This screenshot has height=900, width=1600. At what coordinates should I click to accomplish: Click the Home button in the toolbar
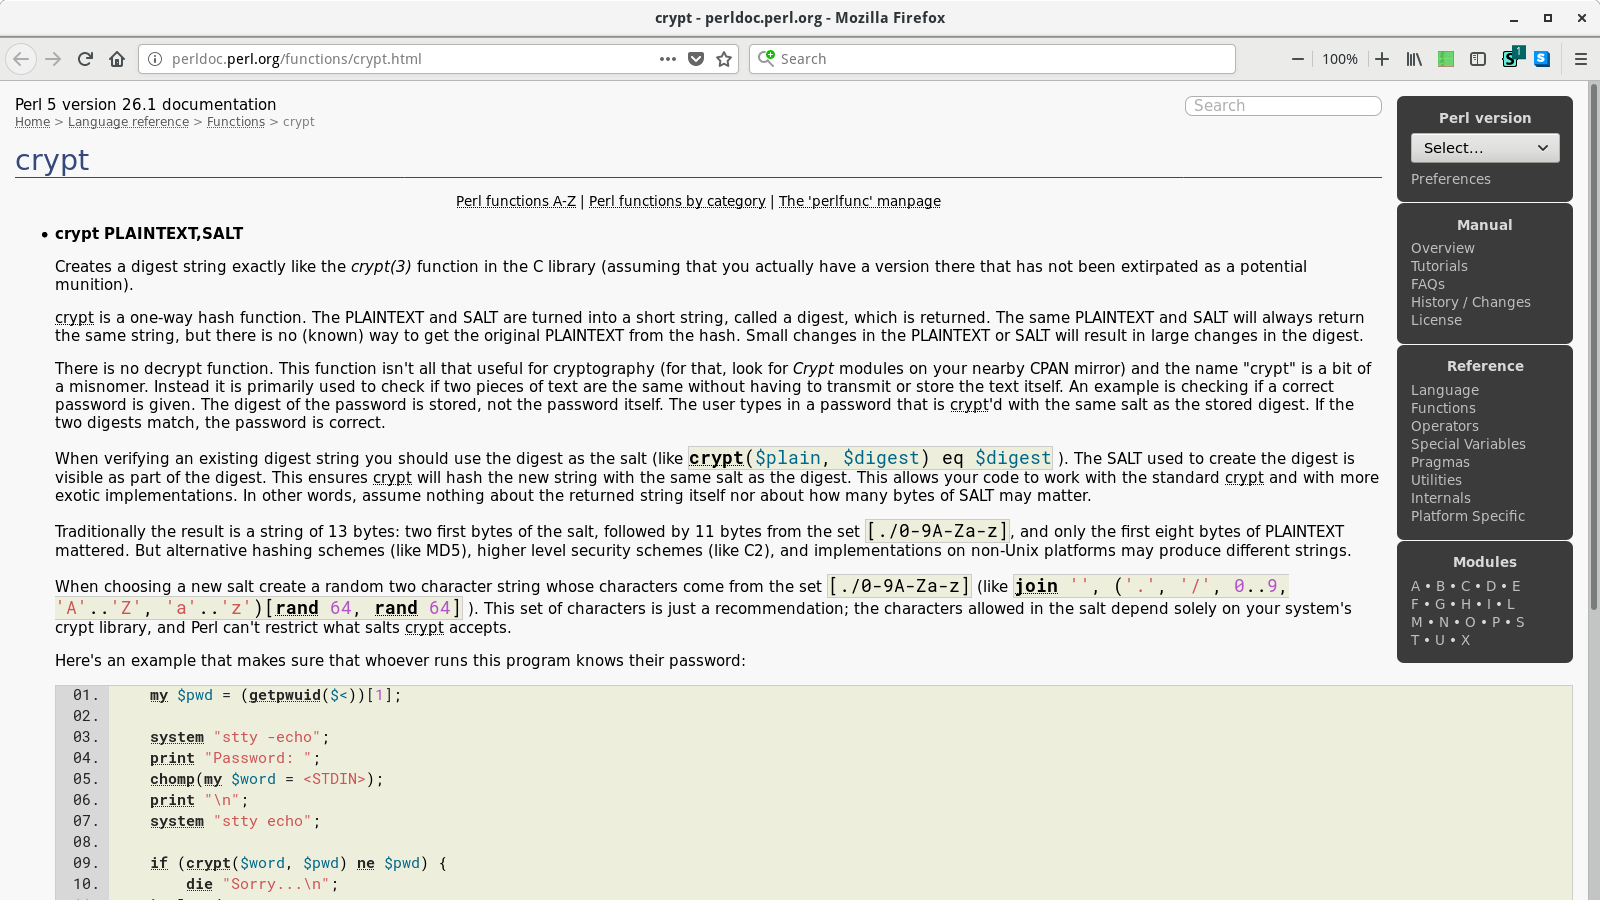point(116,59)
